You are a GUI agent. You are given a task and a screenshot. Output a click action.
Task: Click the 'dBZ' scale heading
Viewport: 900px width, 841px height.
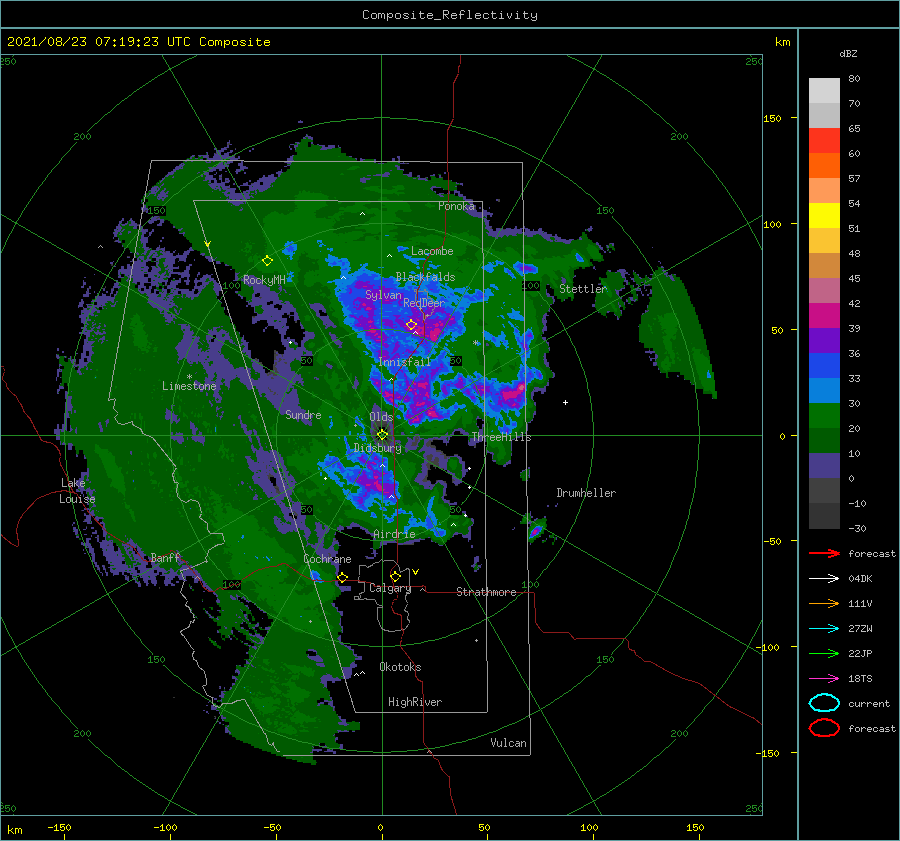pyautogui.click(x=848, y=53)
